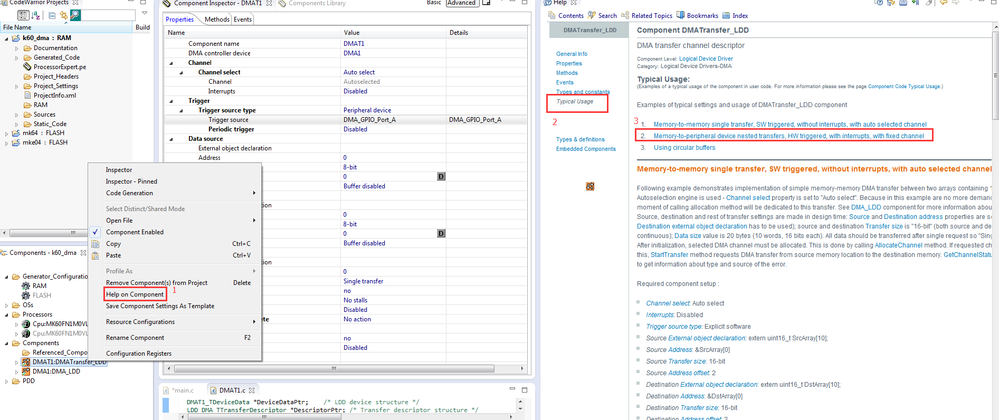Collapse the k60_dma : RAM project
The height and width of the screenshot is (420, 999).
pyautogui.click(x=7, y=38)
